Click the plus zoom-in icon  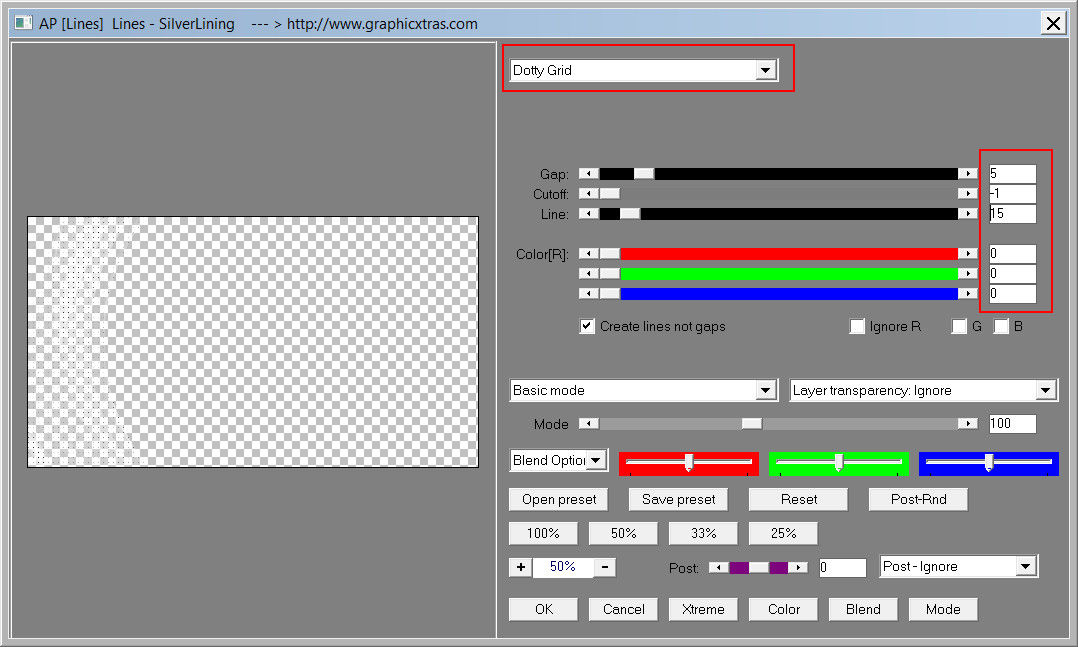[x=520, y=567]
